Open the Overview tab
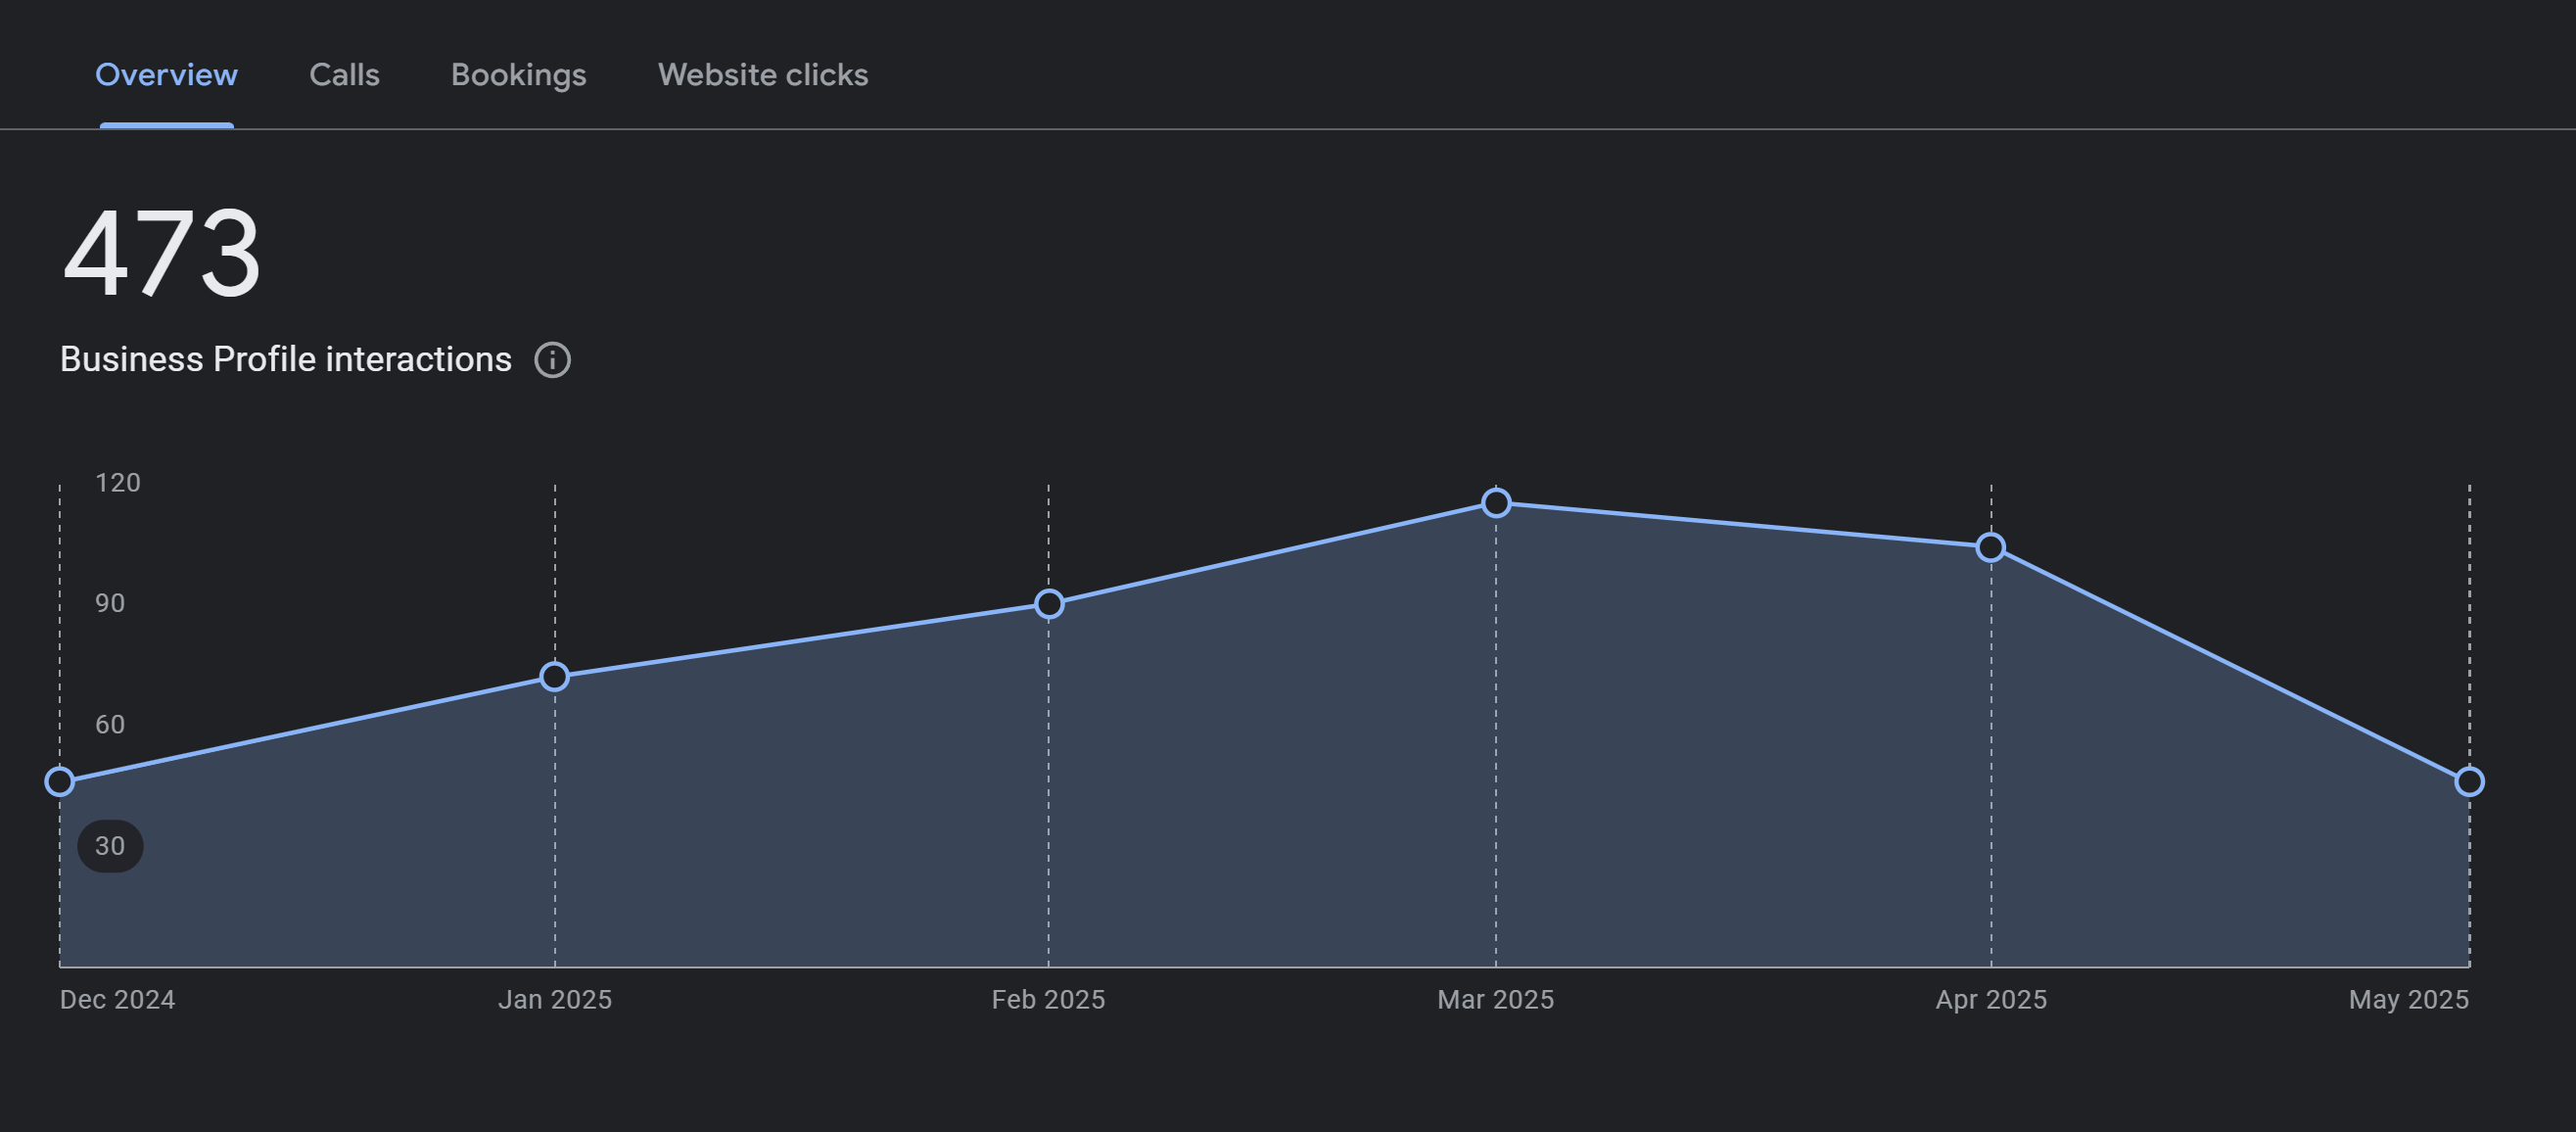 click(166, 75)
